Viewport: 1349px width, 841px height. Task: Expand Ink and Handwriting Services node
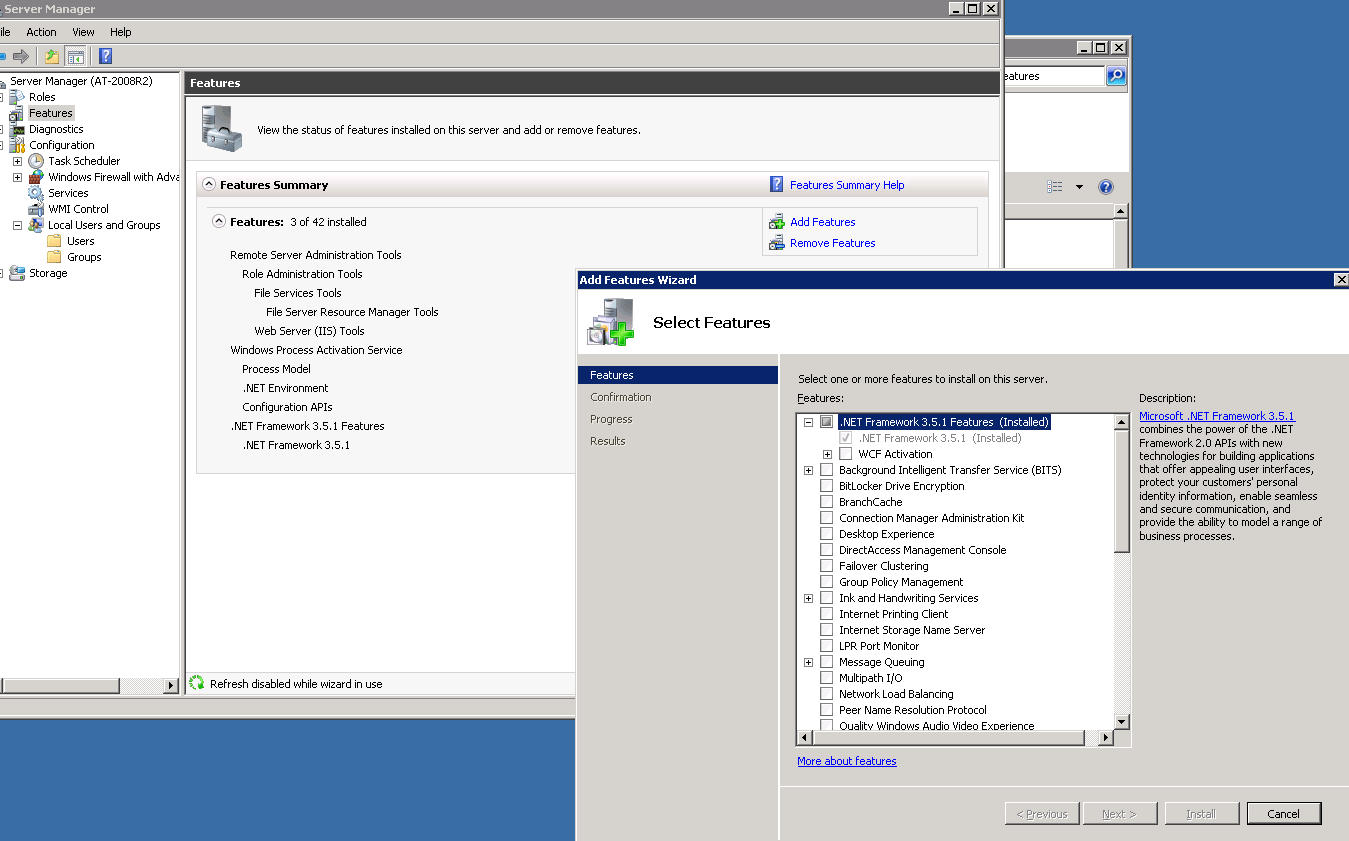(x=808, y=598)
